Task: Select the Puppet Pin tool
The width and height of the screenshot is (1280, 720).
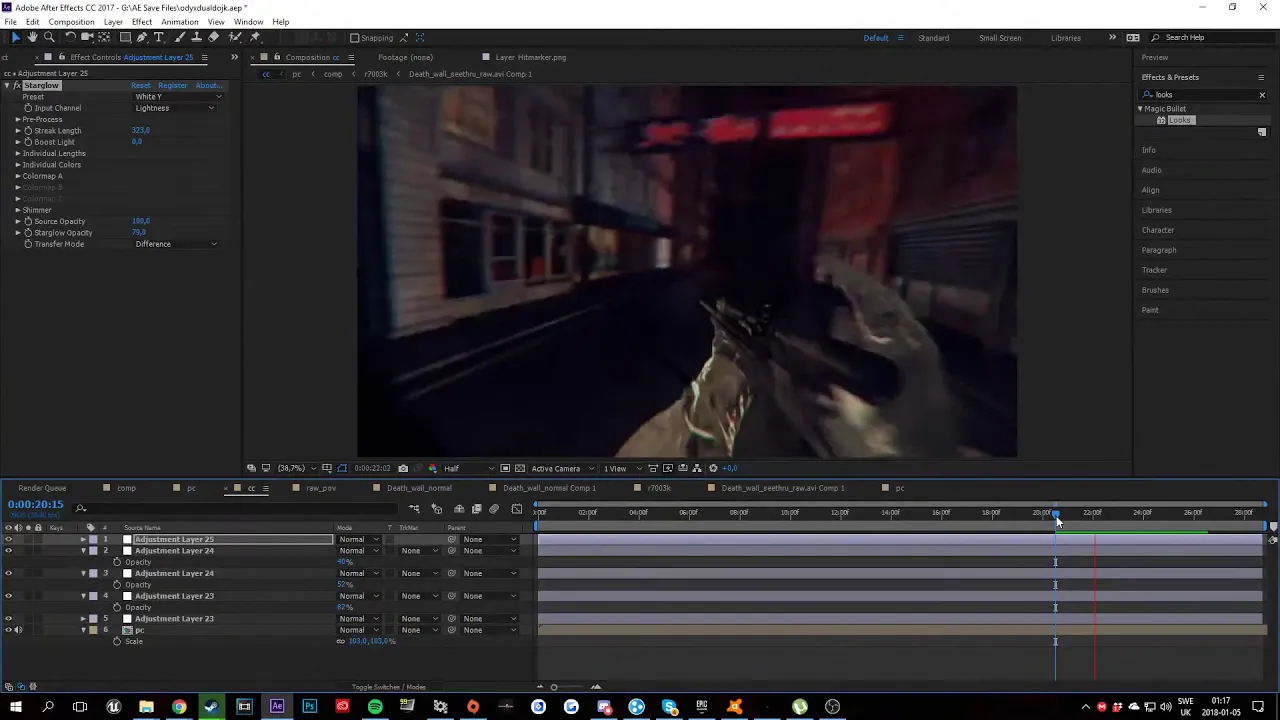Action: pyautogui.click(x=255, y=37)
